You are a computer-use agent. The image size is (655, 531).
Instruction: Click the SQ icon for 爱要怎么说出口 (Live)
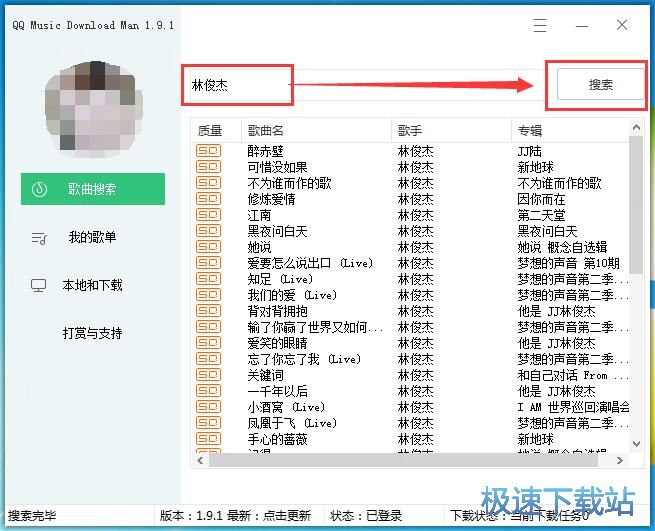point(208,263)
